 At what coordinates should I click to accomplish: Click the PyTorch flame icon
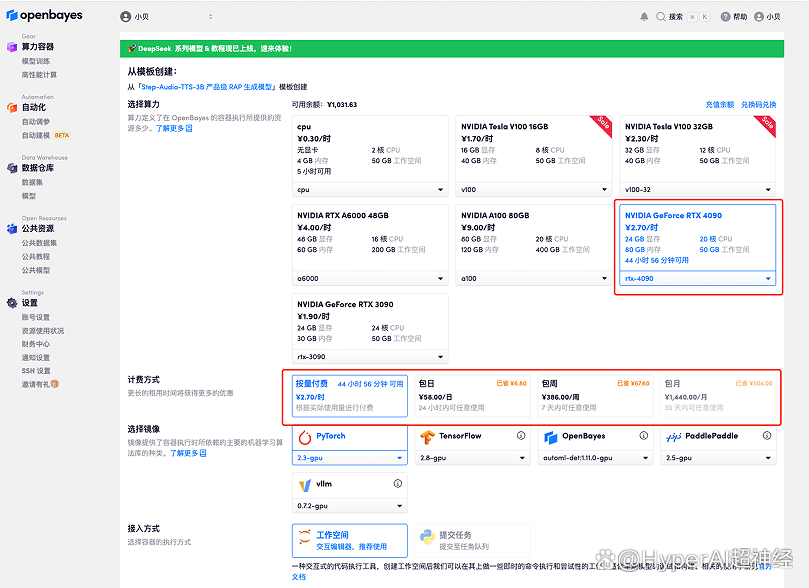click(305, 437)
